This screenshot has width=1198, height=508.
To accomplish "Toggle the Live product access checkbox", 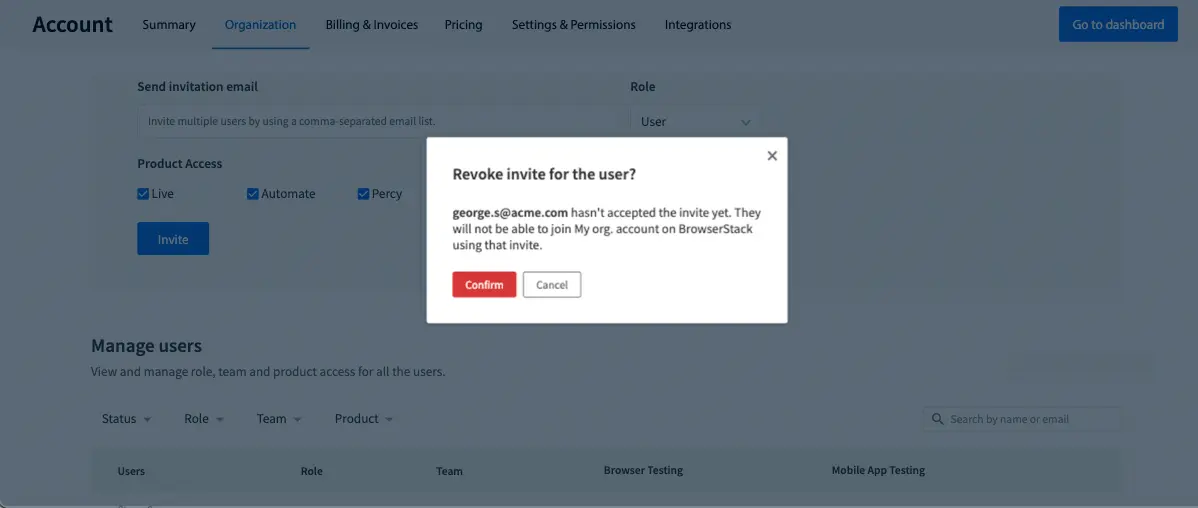I will coord(143,194).
